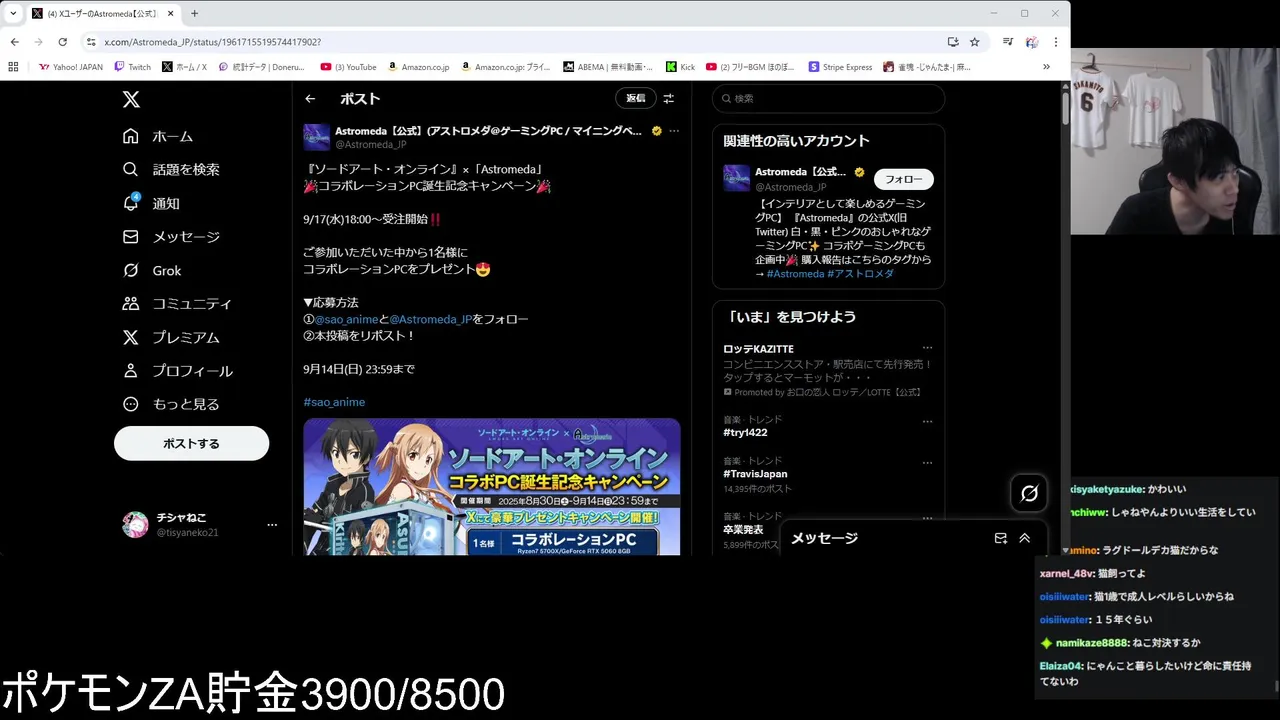Viewport: 1280px width, 720px height.
Task: Open options for #TravisJapan trend
Action: coord(927,463)
